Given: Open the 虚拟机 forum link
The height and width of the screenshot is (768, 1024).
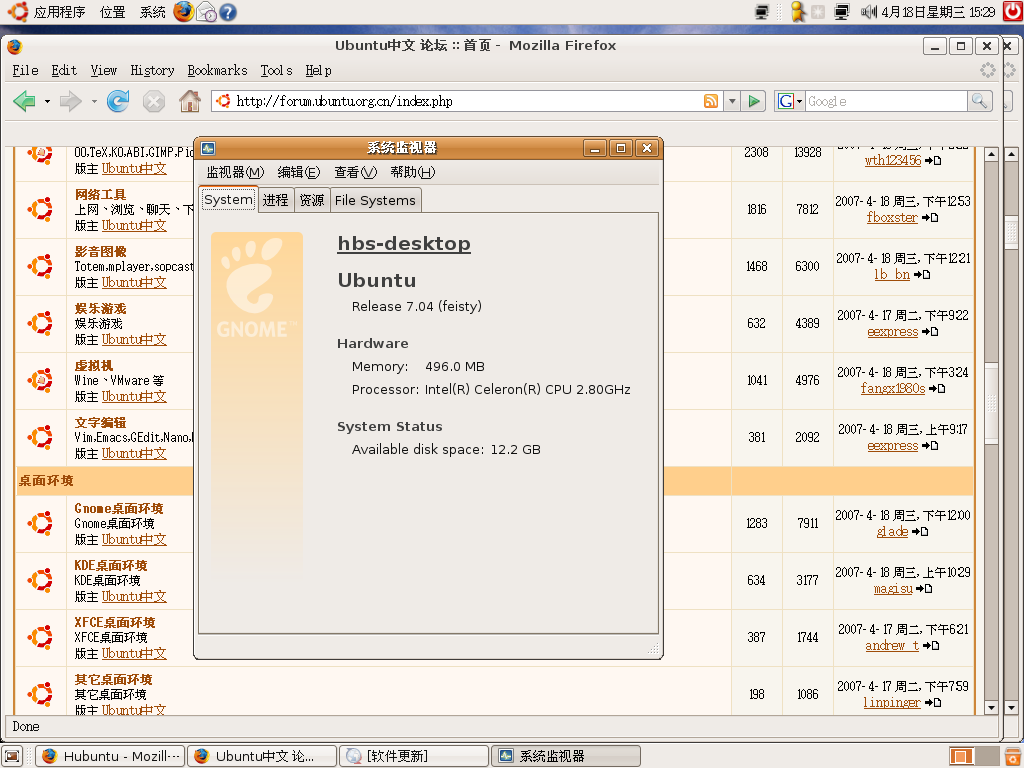Looking at the screenshot, I should click(x=93, y=365).
